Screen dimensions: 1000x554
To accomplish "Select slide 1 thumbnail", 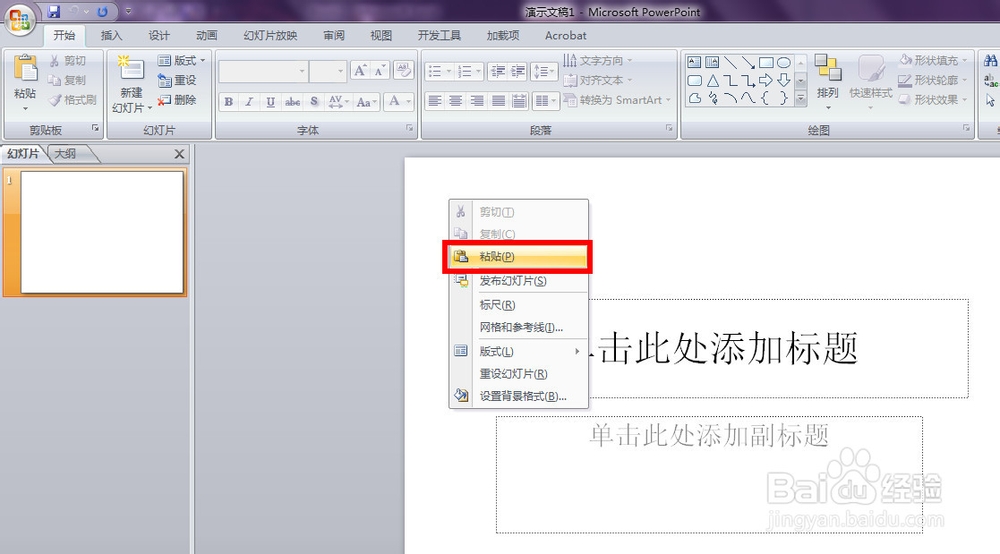I will point(102,232).
